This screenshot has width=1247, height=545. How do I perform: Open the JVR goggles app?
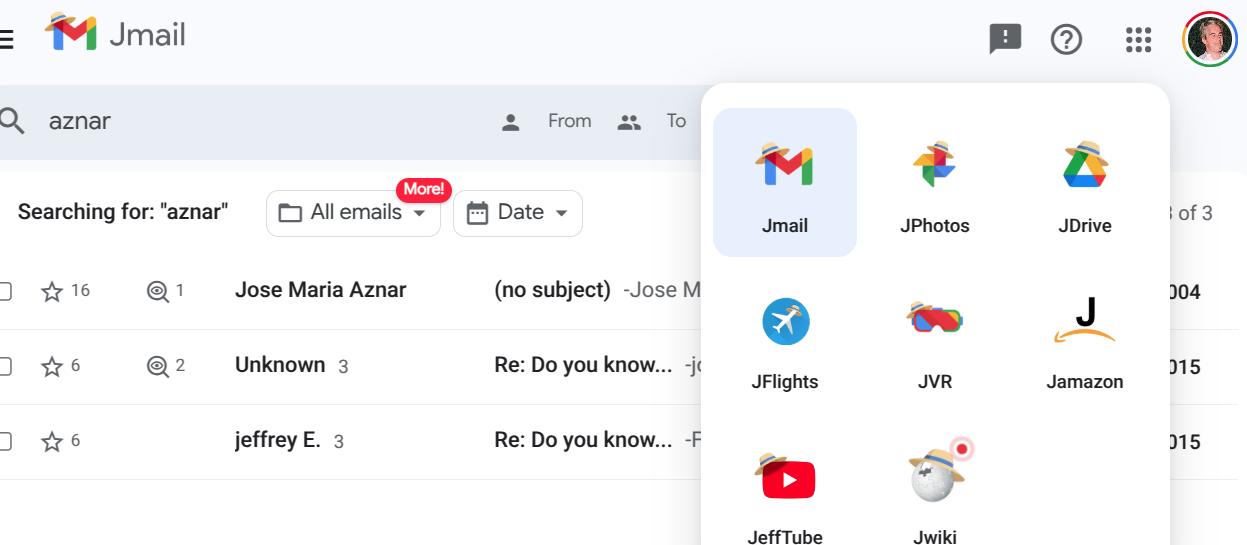tap(934, 339)
